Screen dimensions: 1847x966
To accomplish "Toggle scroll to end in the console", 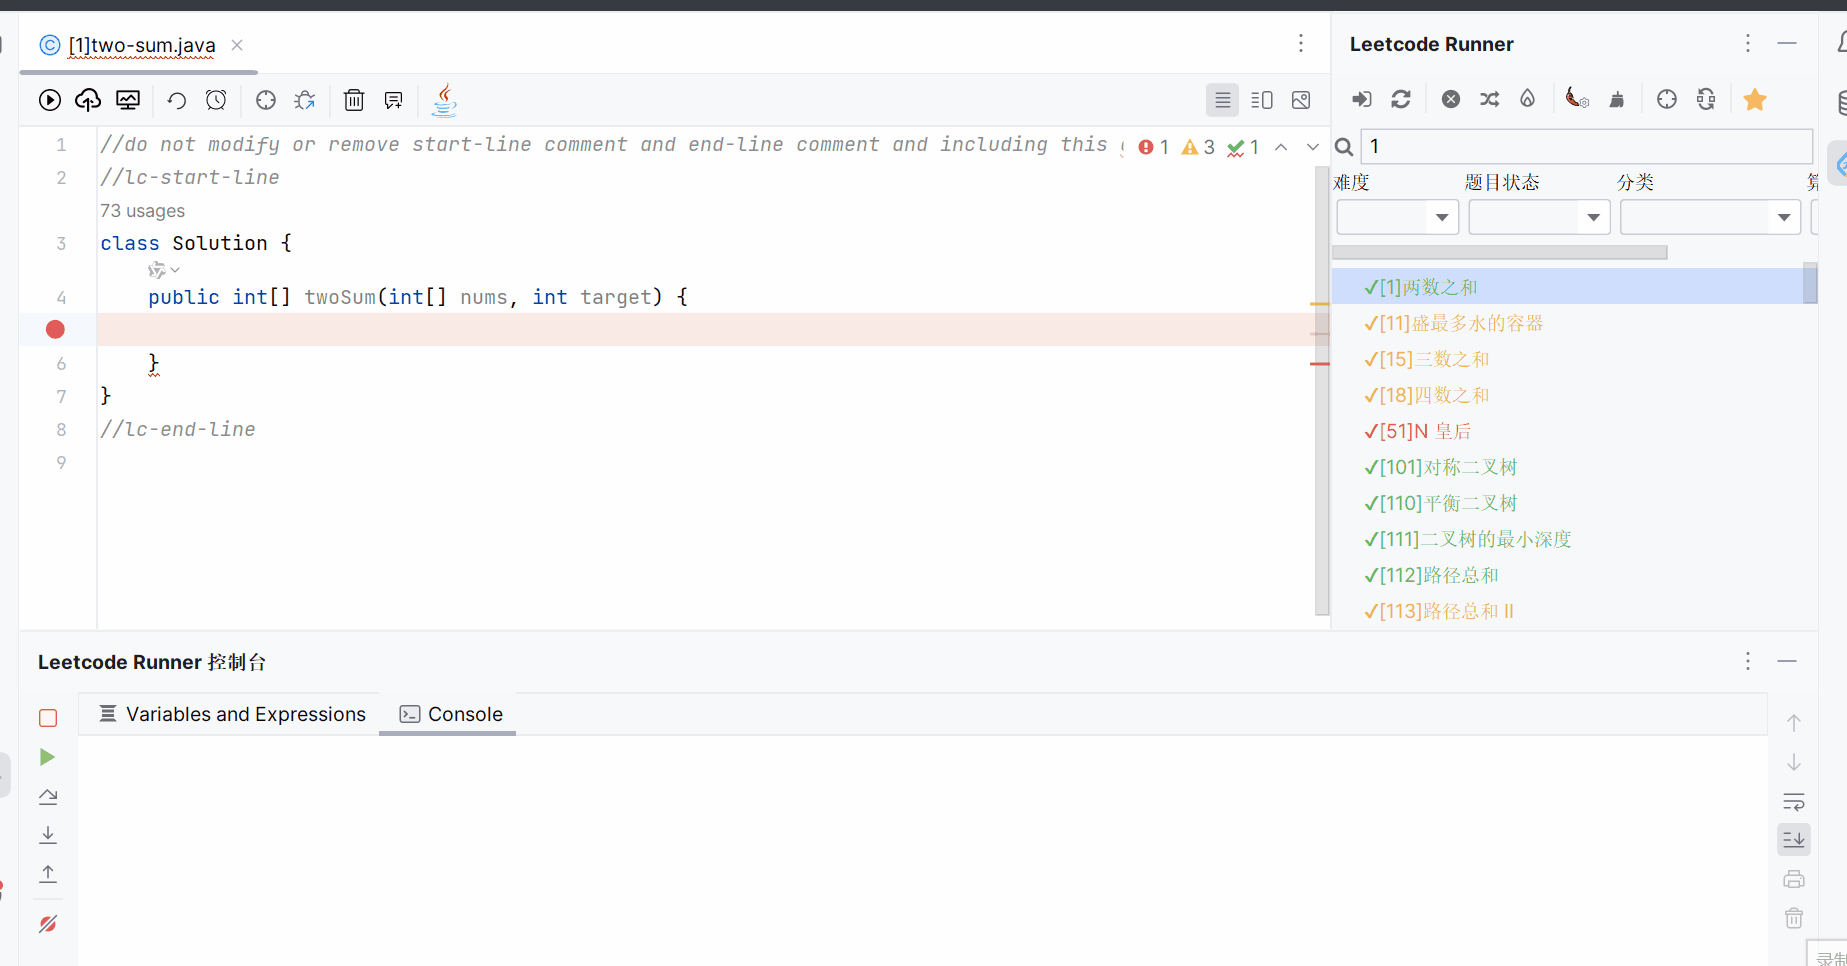I will click(1794, 840).
